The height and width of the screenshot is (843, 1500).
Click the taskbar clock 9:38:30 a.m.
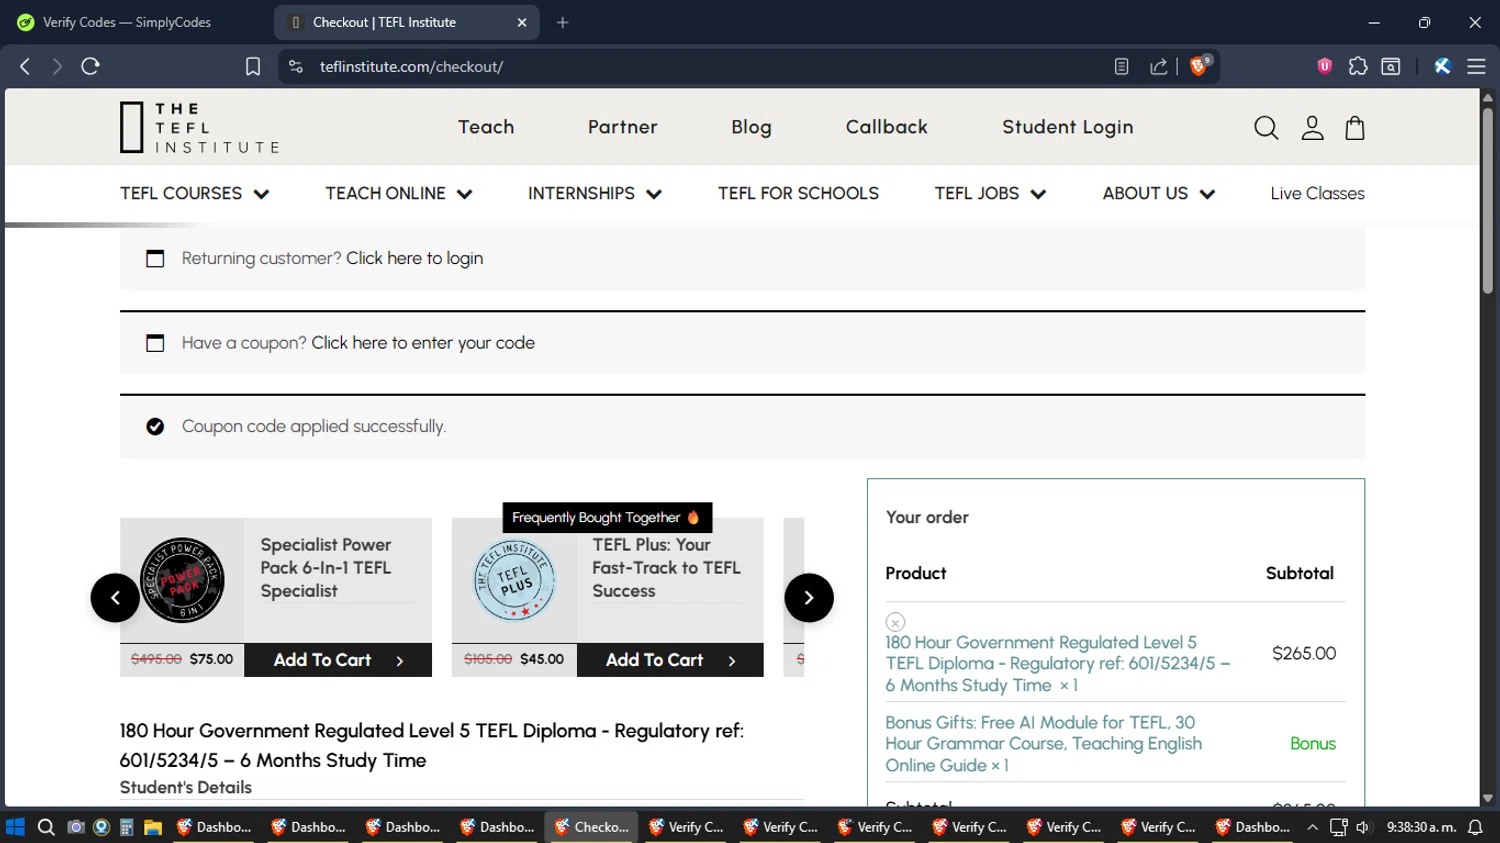1421,827
